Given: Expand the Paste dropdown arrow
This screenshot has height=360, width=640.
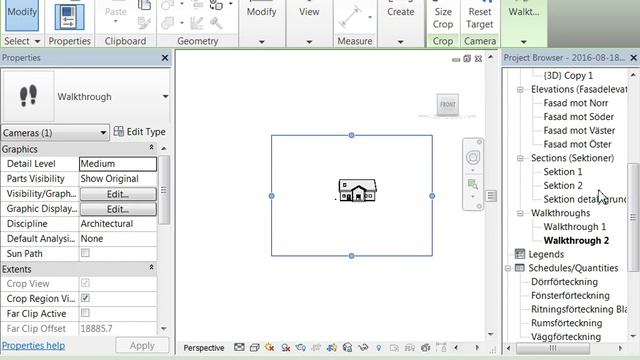Looking at the screenshot, I should [x=116, y=21].
